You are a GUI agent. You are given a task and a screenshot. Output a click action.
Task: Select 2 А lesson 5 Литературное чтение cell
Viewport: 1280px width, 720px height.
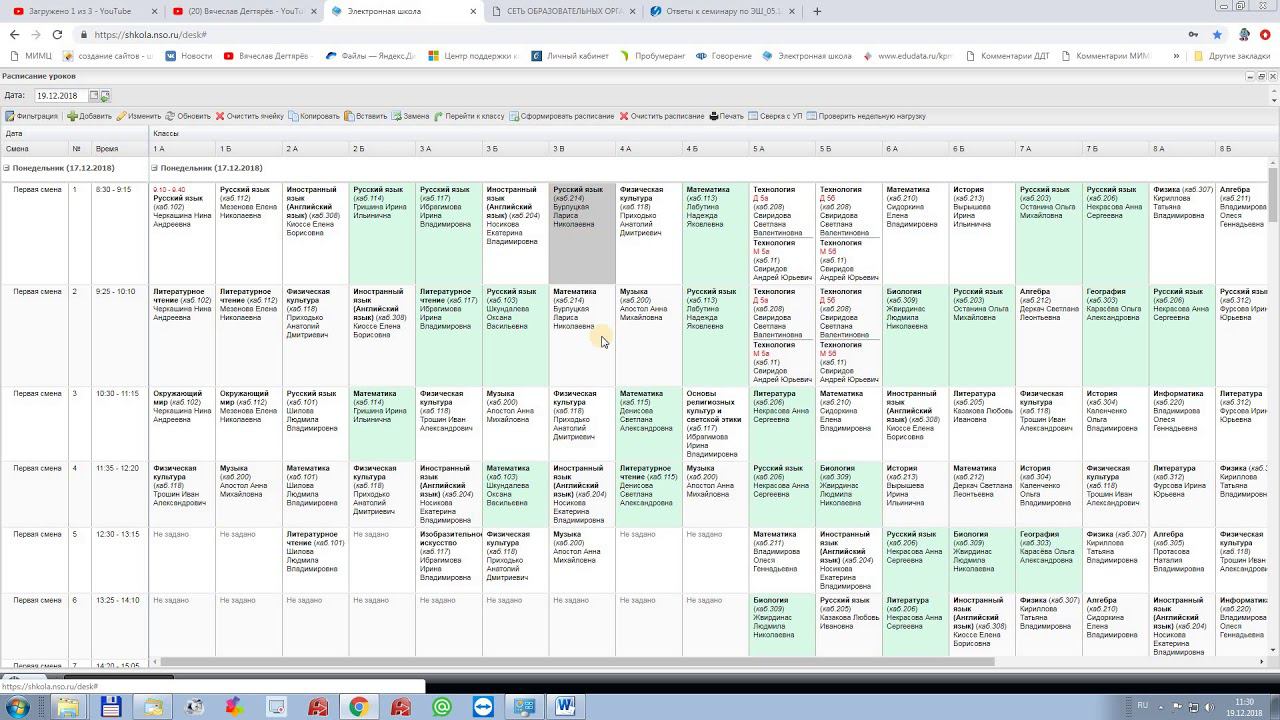[315, 560]
